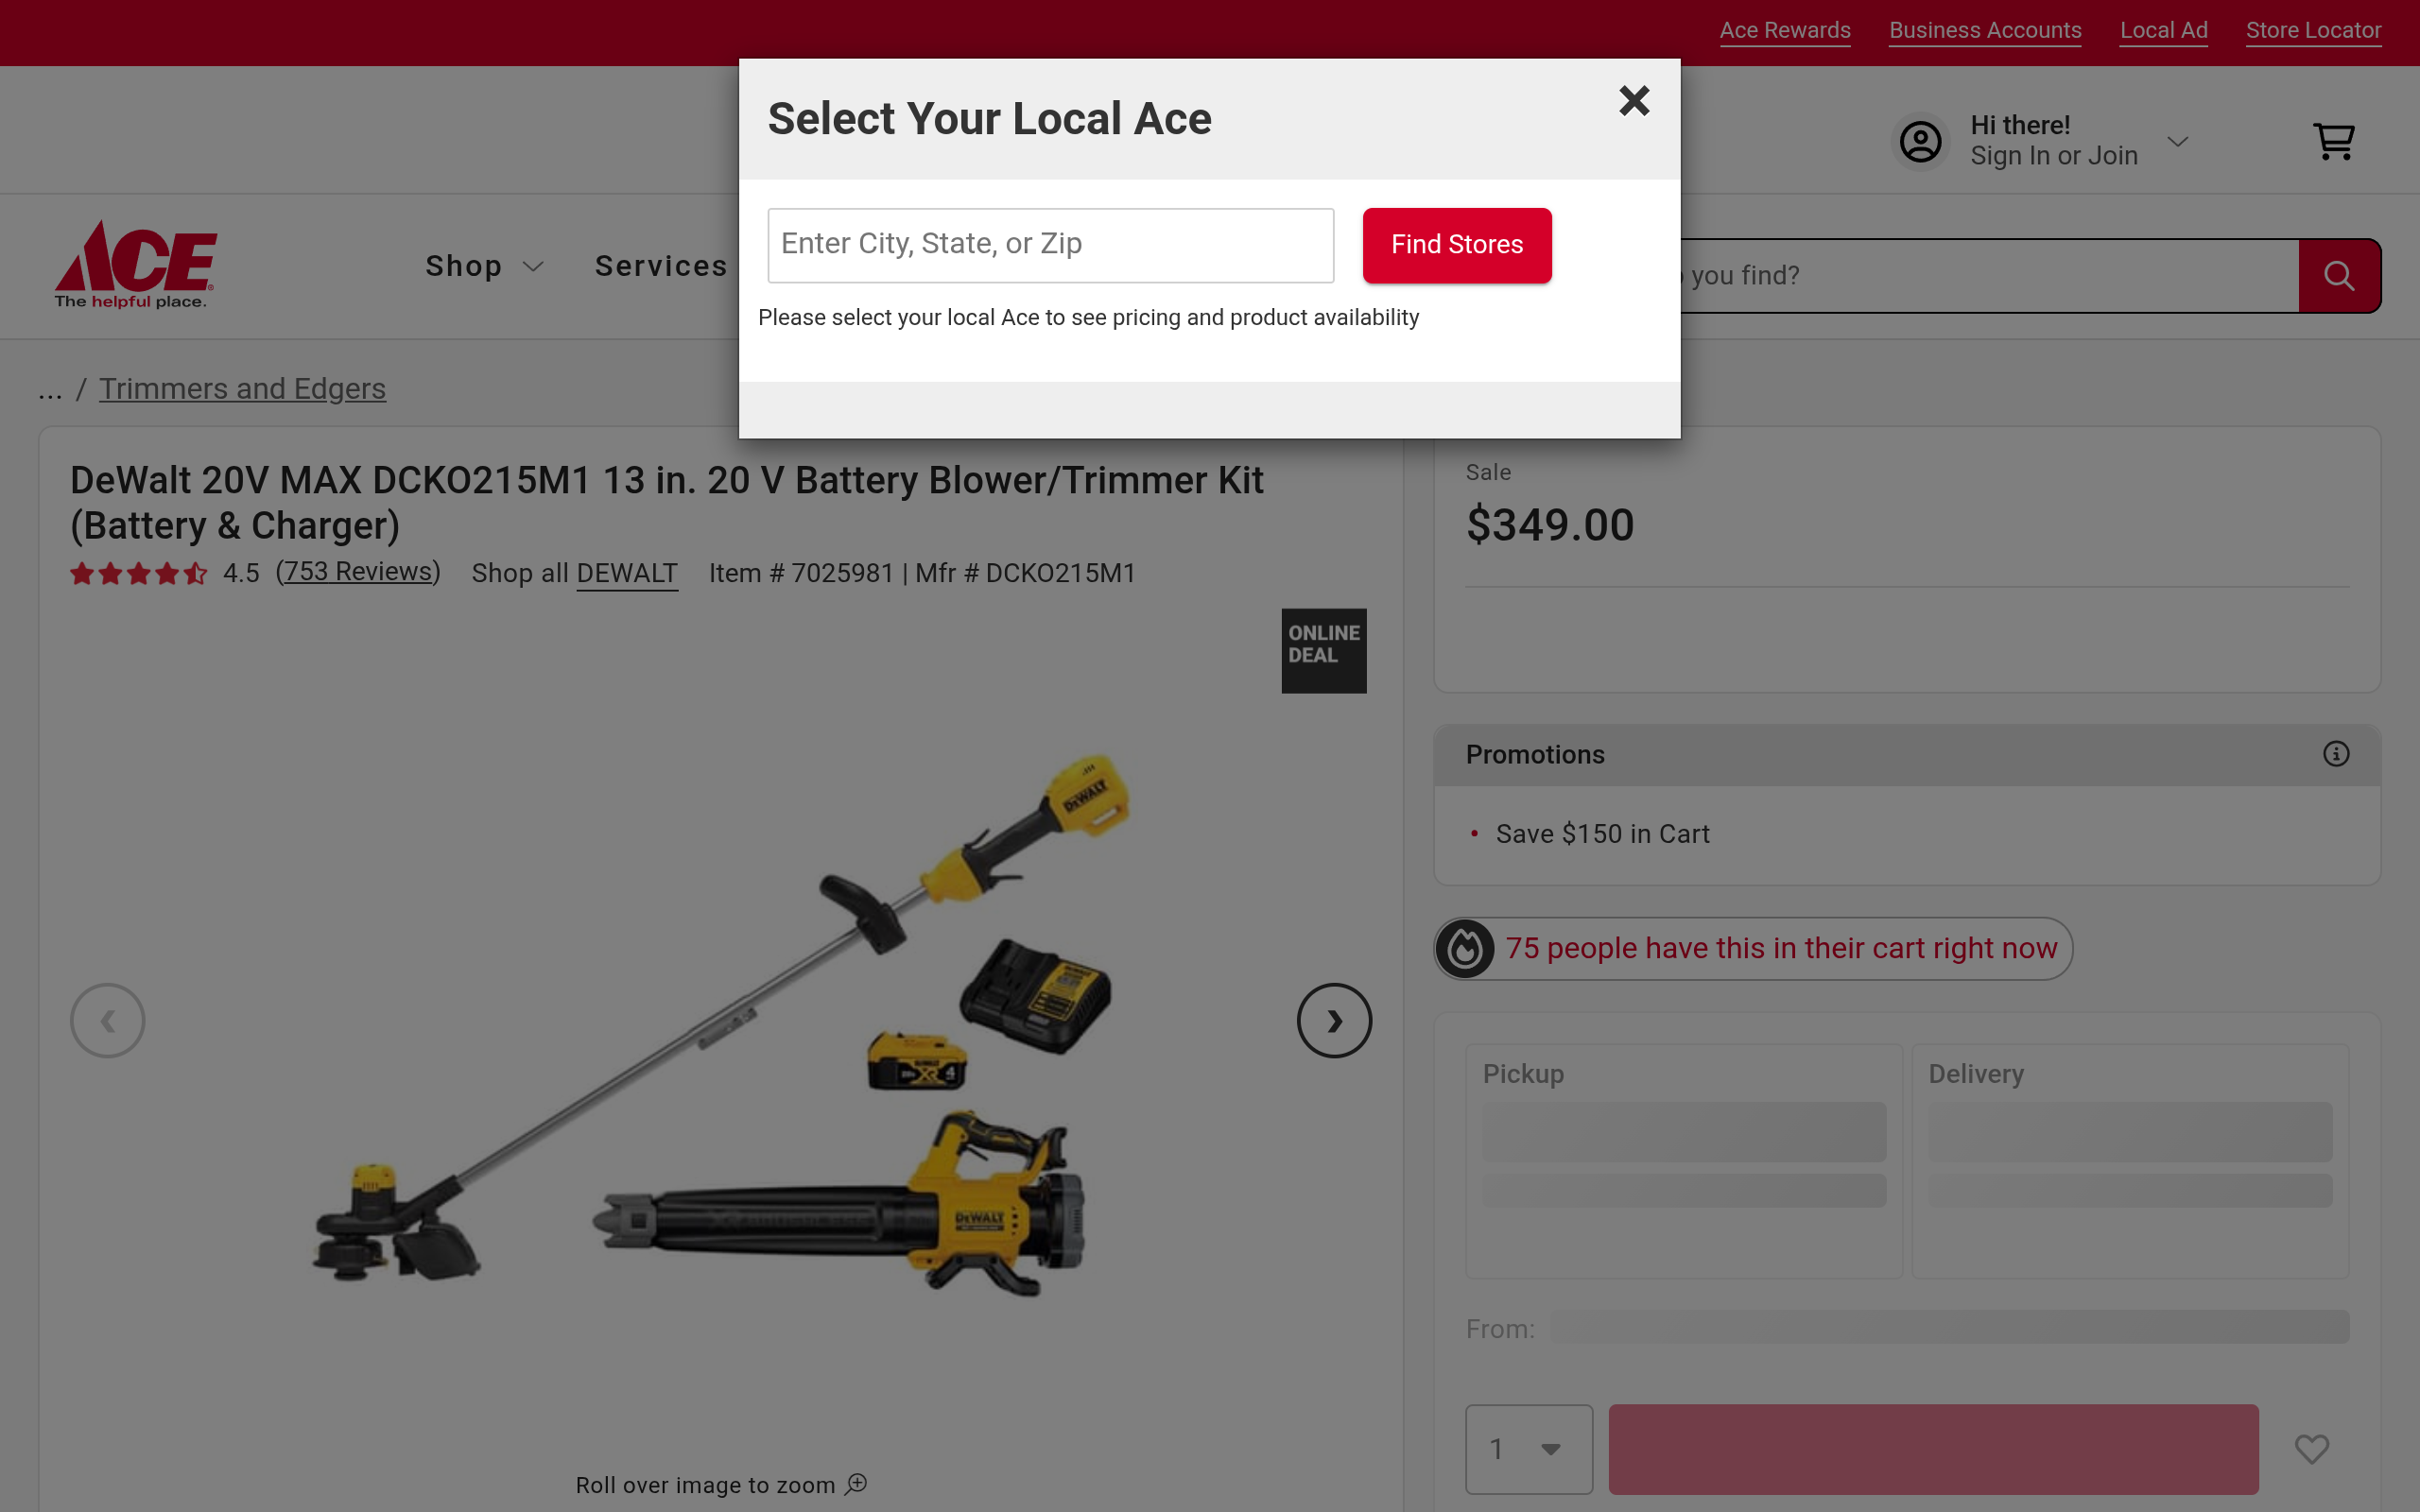
Task: Open the quantity selector dropdown
Action: pos(1528,1449)
